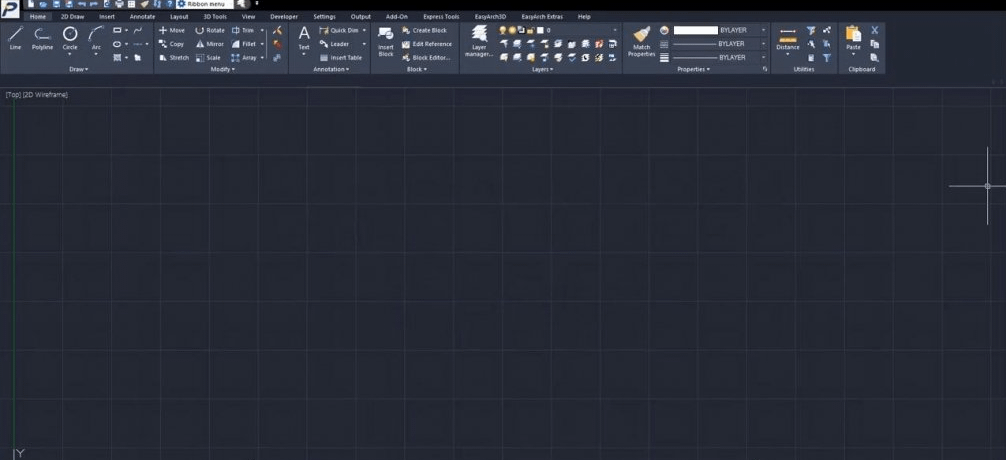Expand the Modify panel arrow
This screenshot has height=460, width=1006.
tap(223, 70)
